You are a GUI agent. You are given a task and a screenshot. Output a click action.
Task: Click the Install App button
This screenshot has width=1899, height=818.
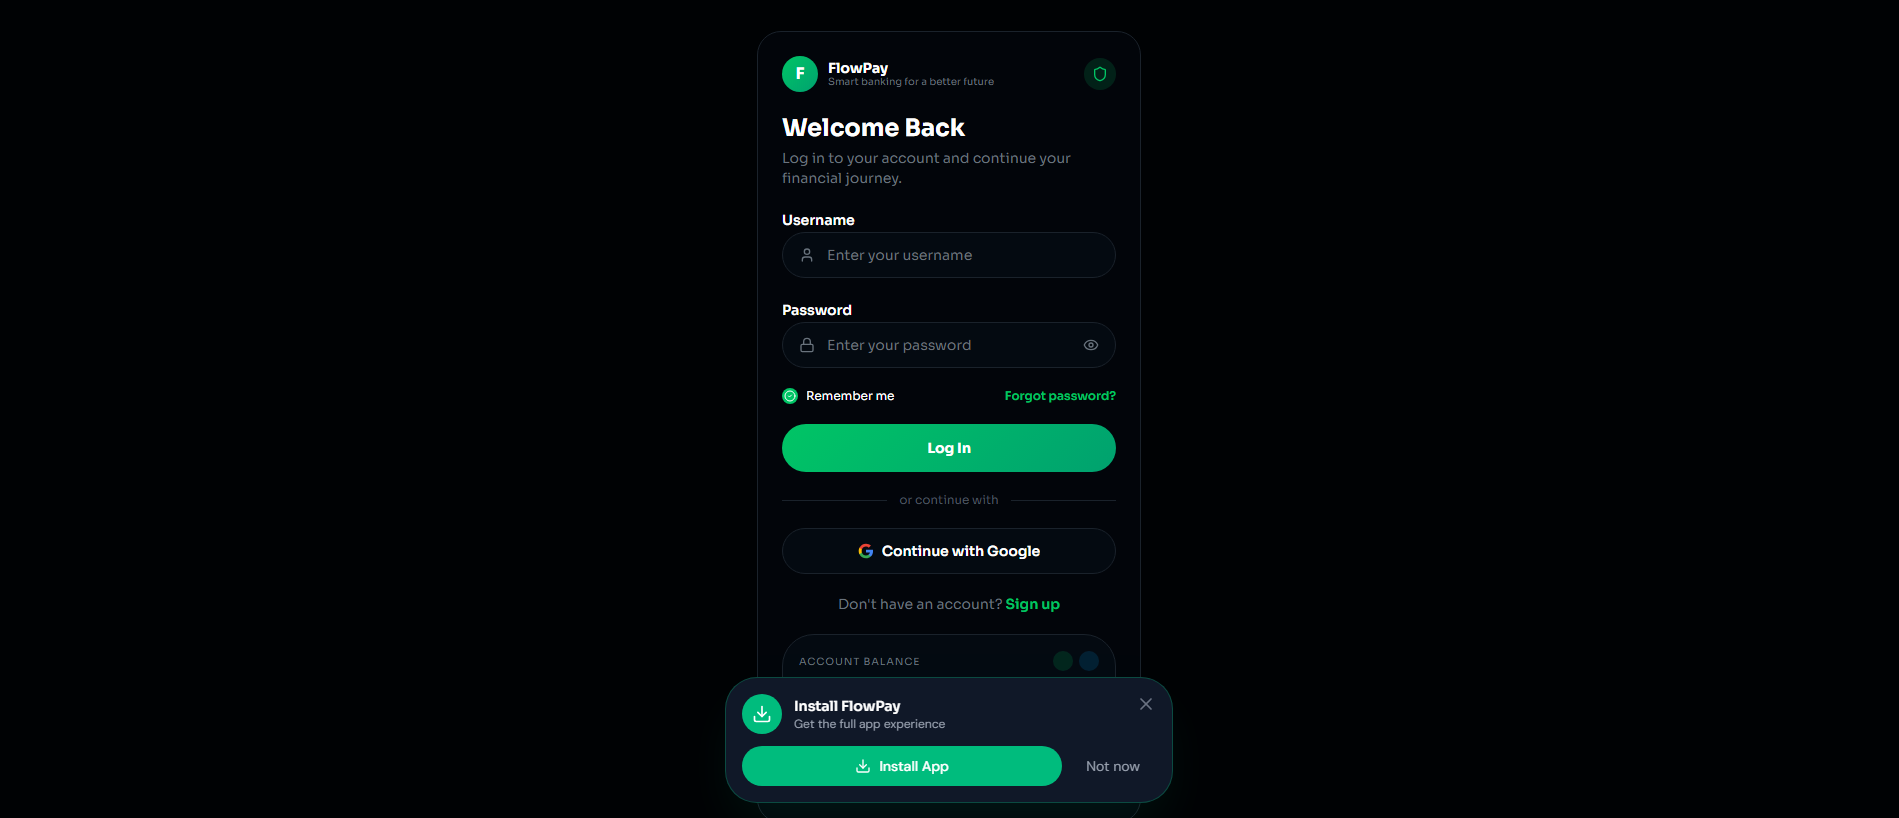902,766
